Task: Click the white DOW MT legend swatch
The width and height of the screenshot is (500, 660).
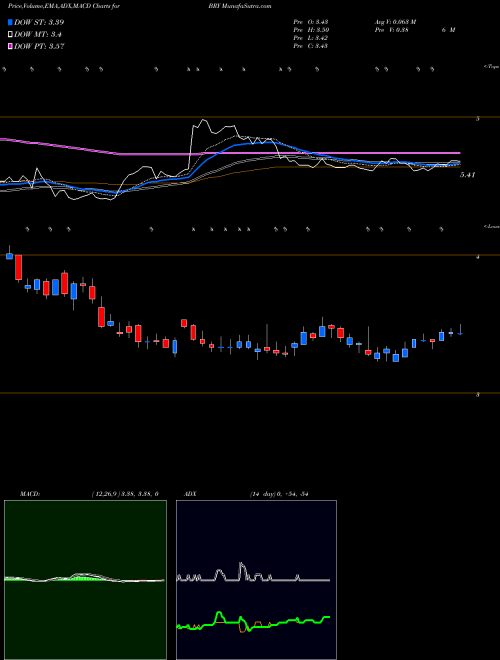Action: pos(10,35)
